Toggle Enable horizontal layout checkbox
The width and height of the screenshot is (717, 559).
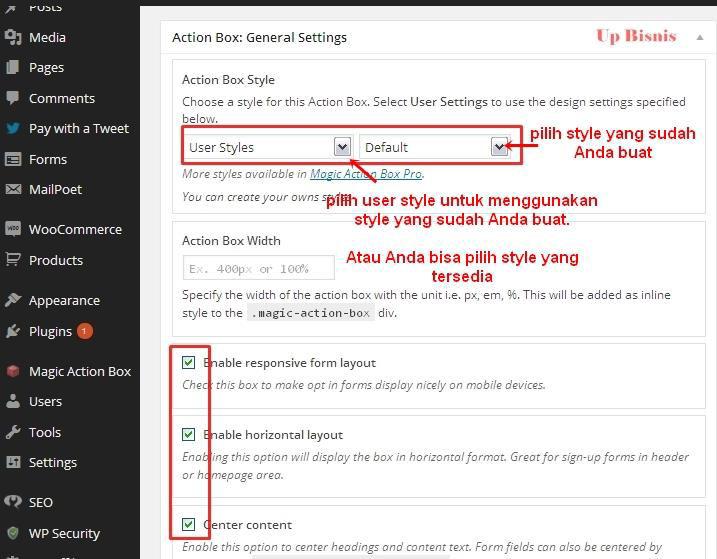[x=188, y=435]
